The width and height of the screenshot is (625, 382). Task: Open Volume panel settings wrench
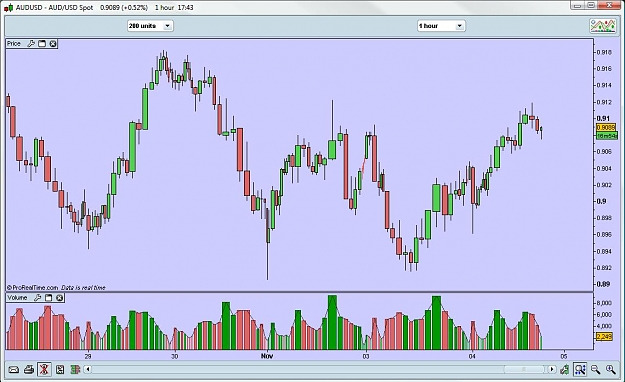(x=38, y=297)
